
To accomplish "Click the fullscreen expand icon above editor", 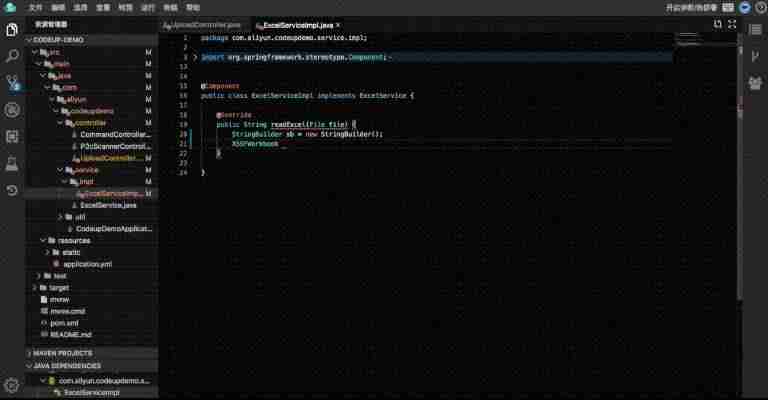I will pyautogui.click(x=732, y=24).
